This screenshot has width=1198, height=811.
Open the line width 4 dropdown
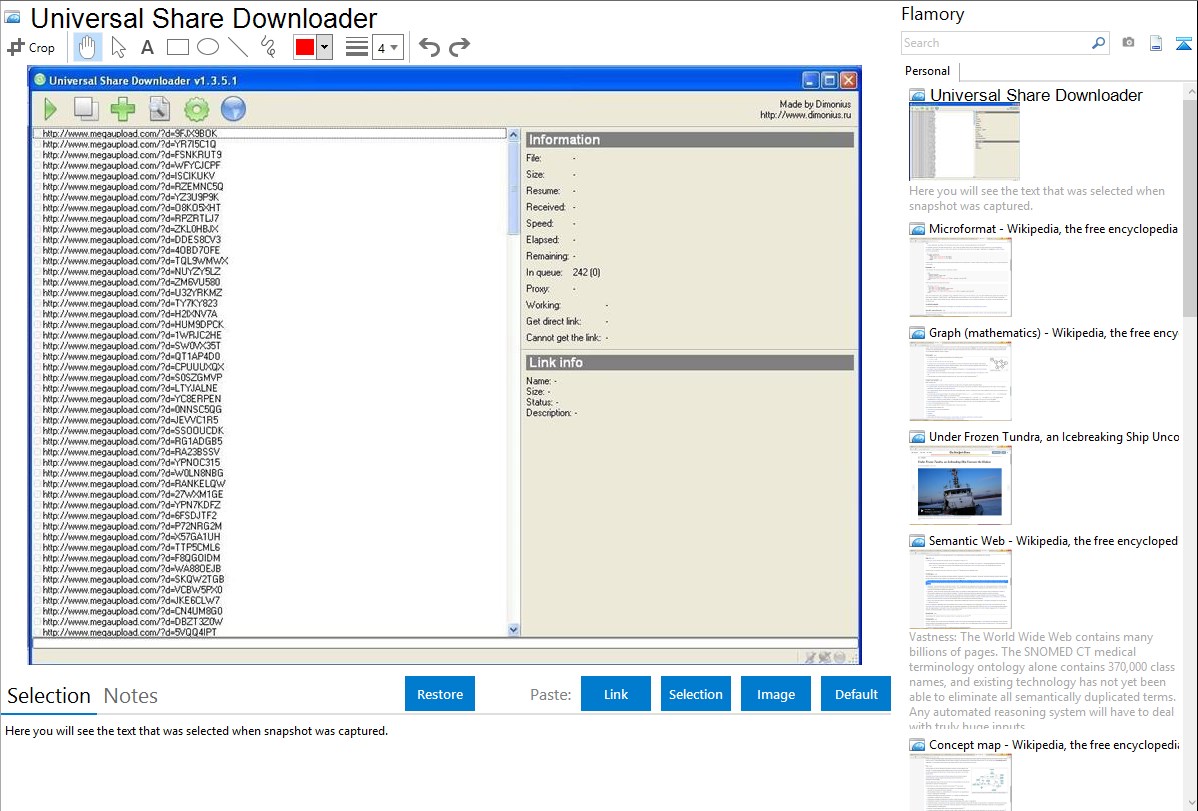coord(388,48)
